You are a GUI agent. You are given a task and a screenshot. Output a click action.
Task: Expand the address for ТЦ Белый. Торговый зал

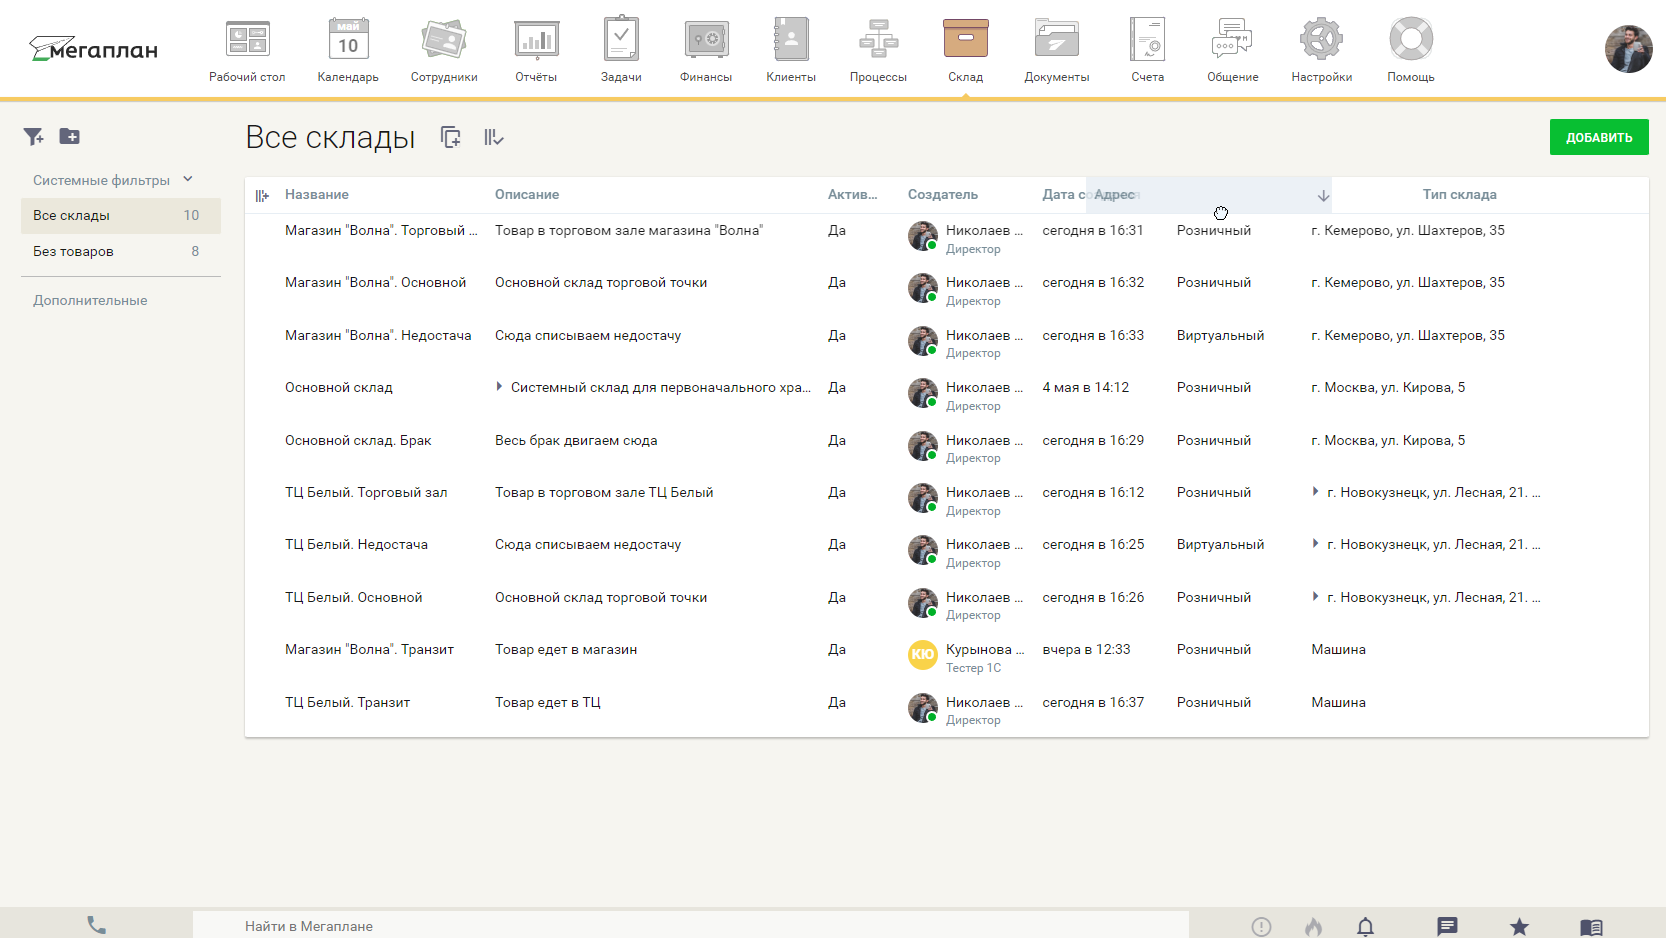(1317, 492)
